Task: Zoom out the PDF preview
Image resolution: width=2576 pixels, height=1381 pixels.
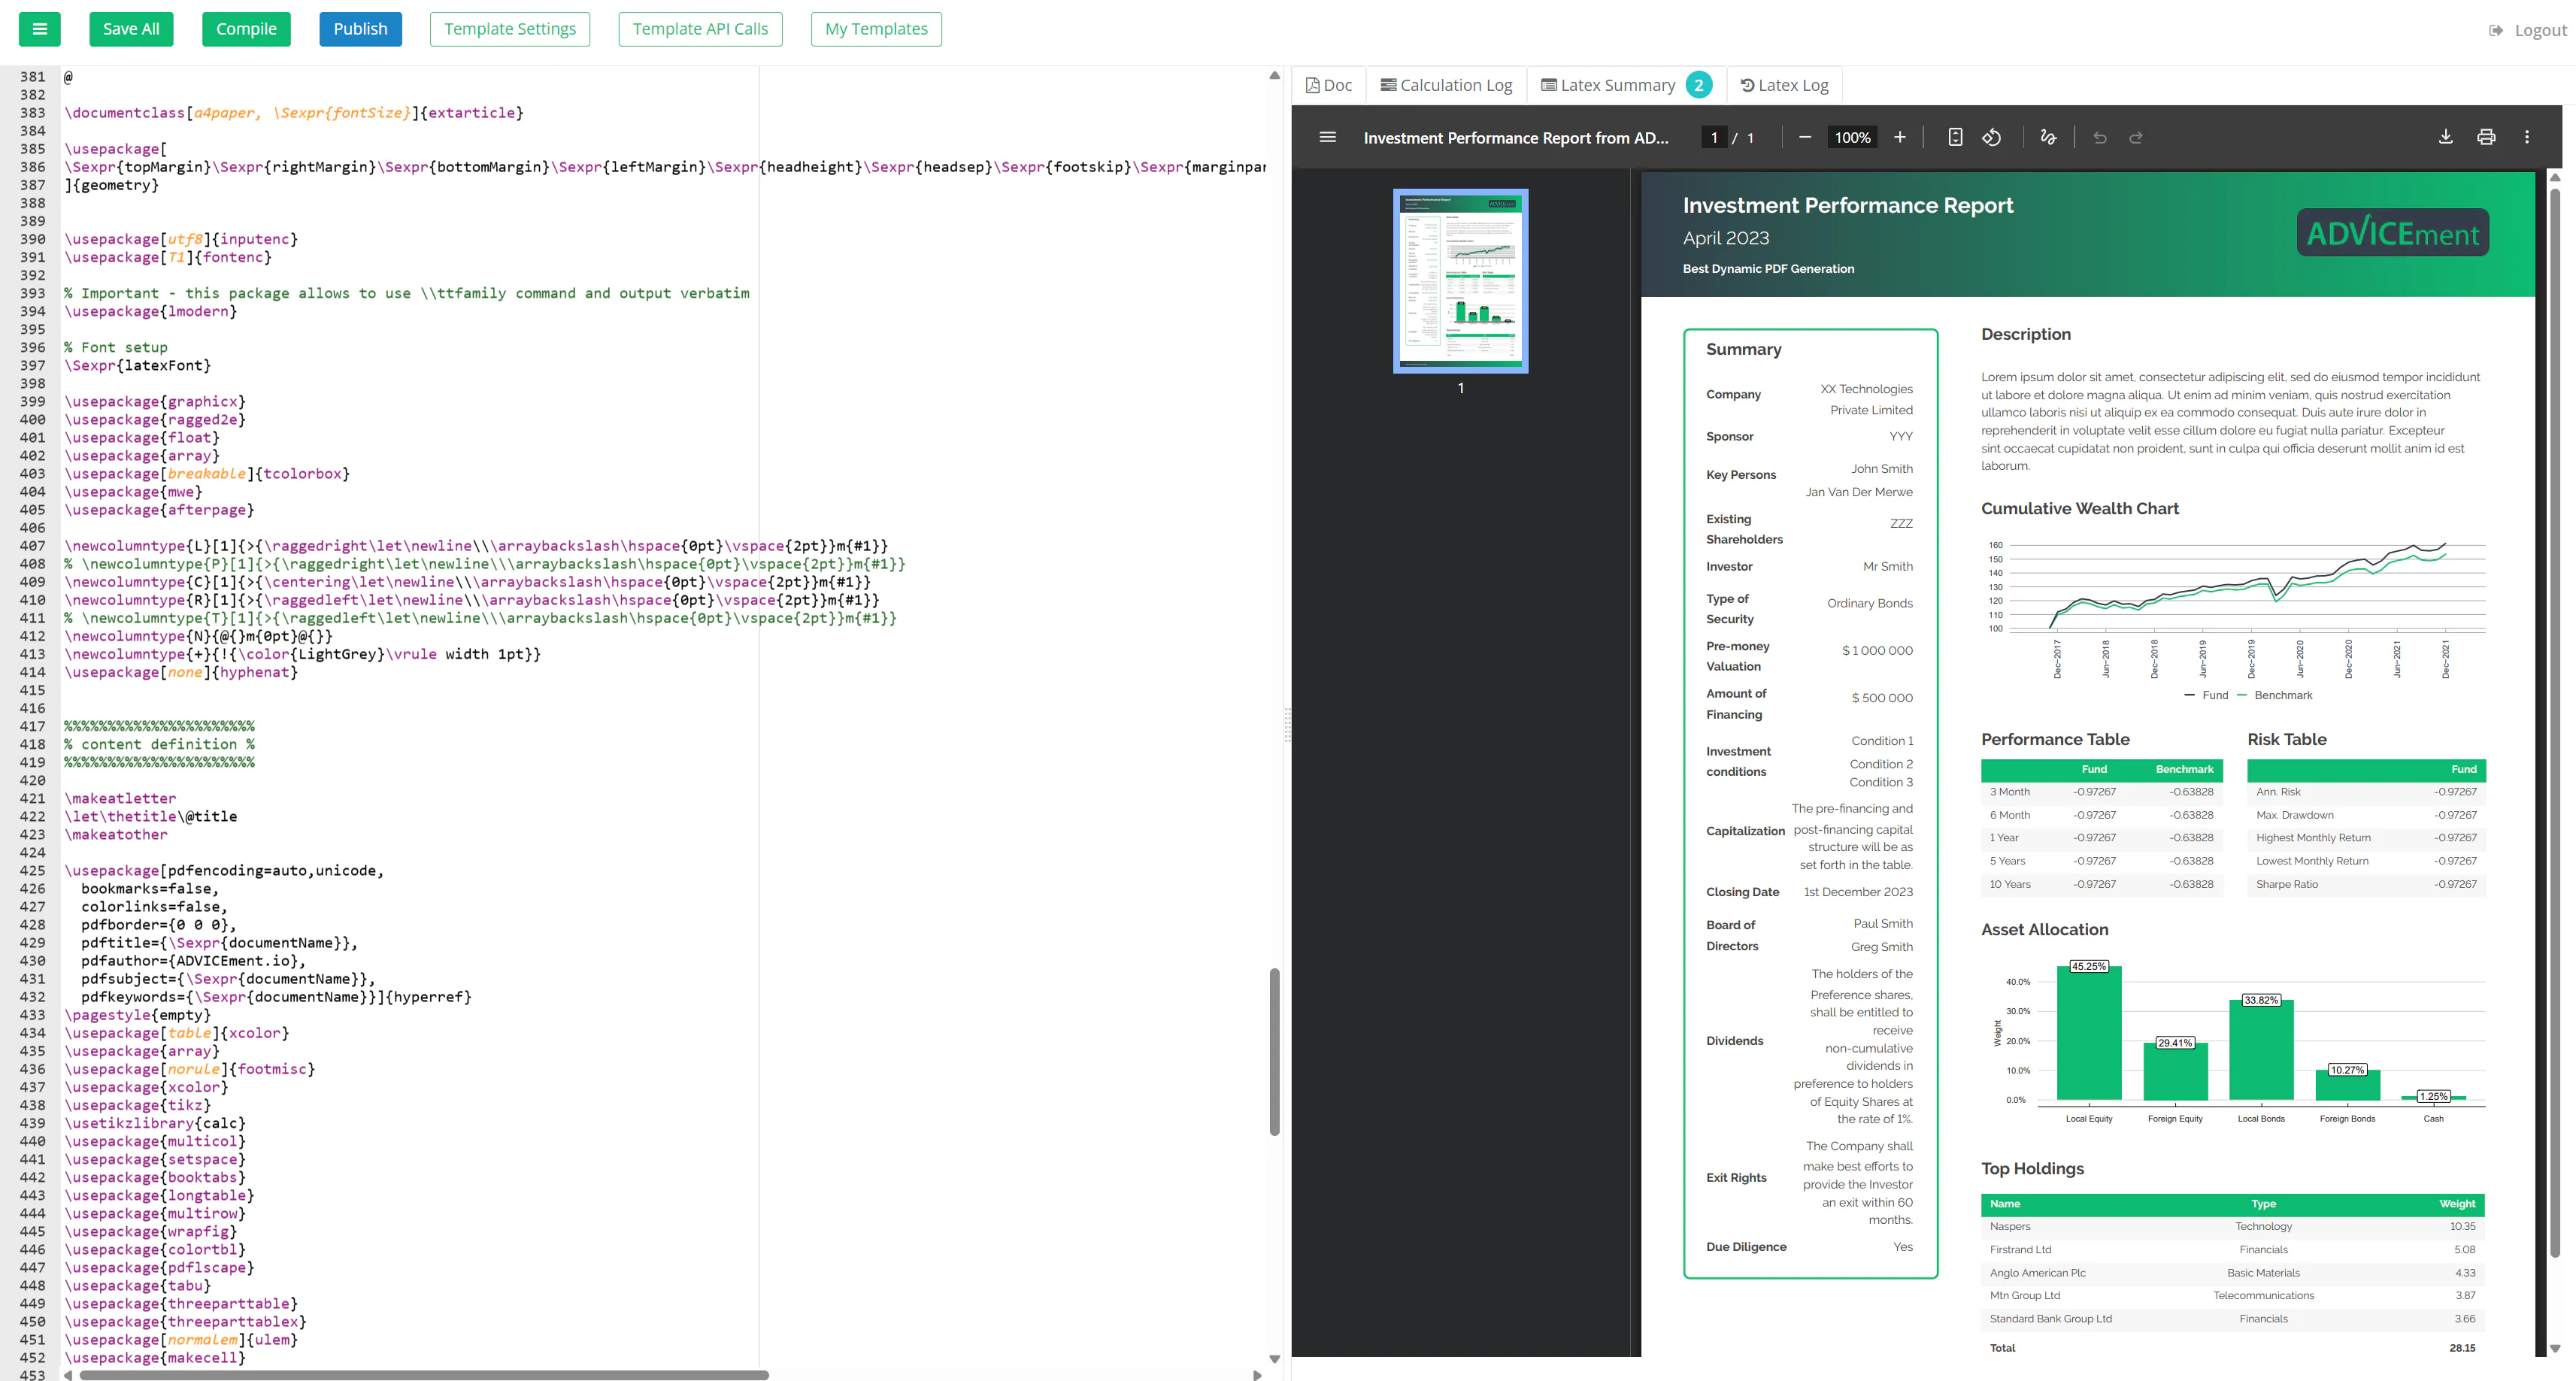Action: 1804,137
